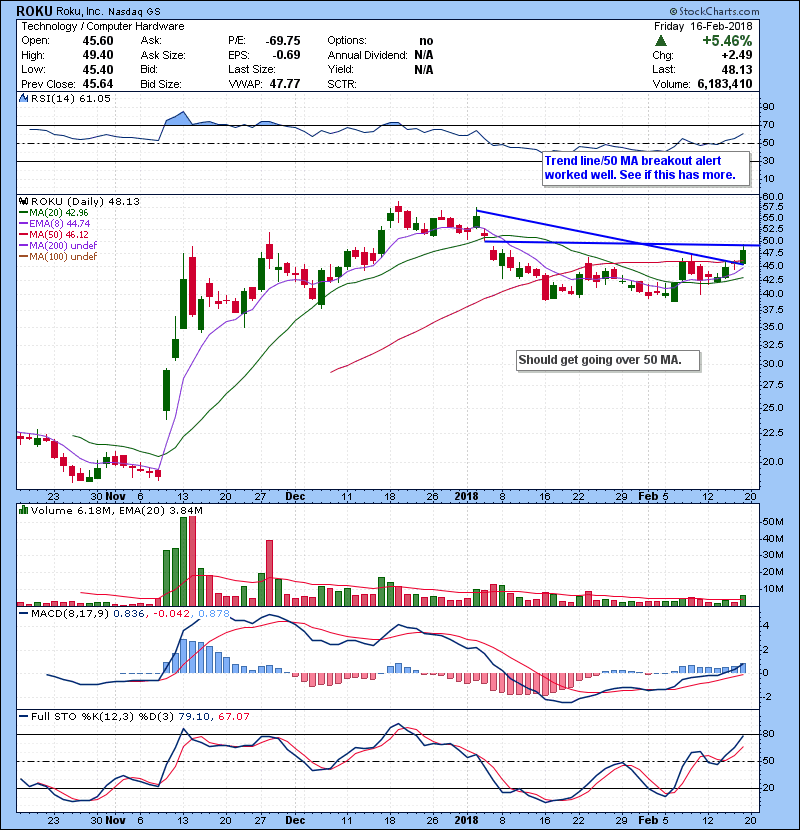Click the Volume 6,183,410 figure
Viewport: 800px width, 830px height.
pos(725,84)
